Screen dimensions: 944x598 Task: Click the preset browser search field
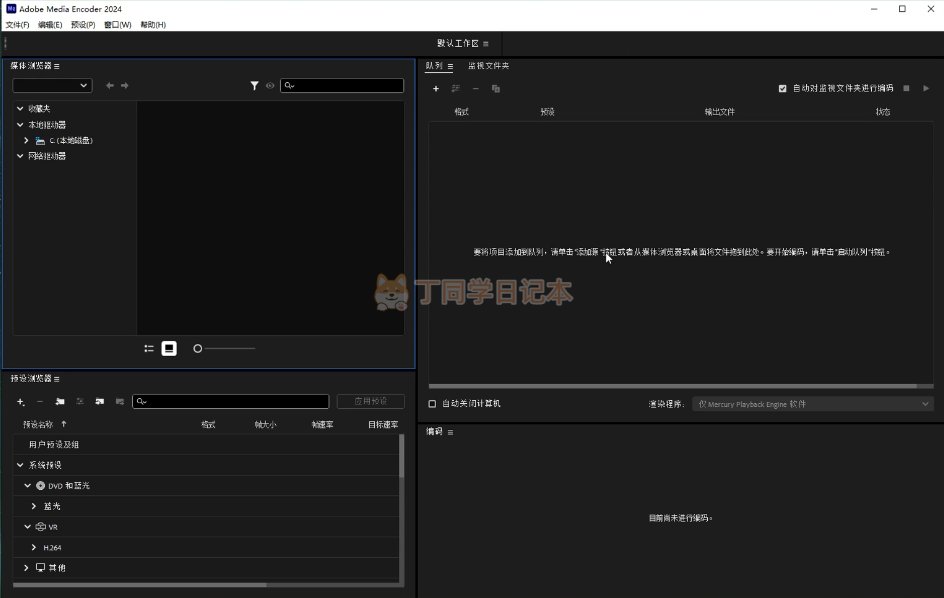click(x=229, y=401)
